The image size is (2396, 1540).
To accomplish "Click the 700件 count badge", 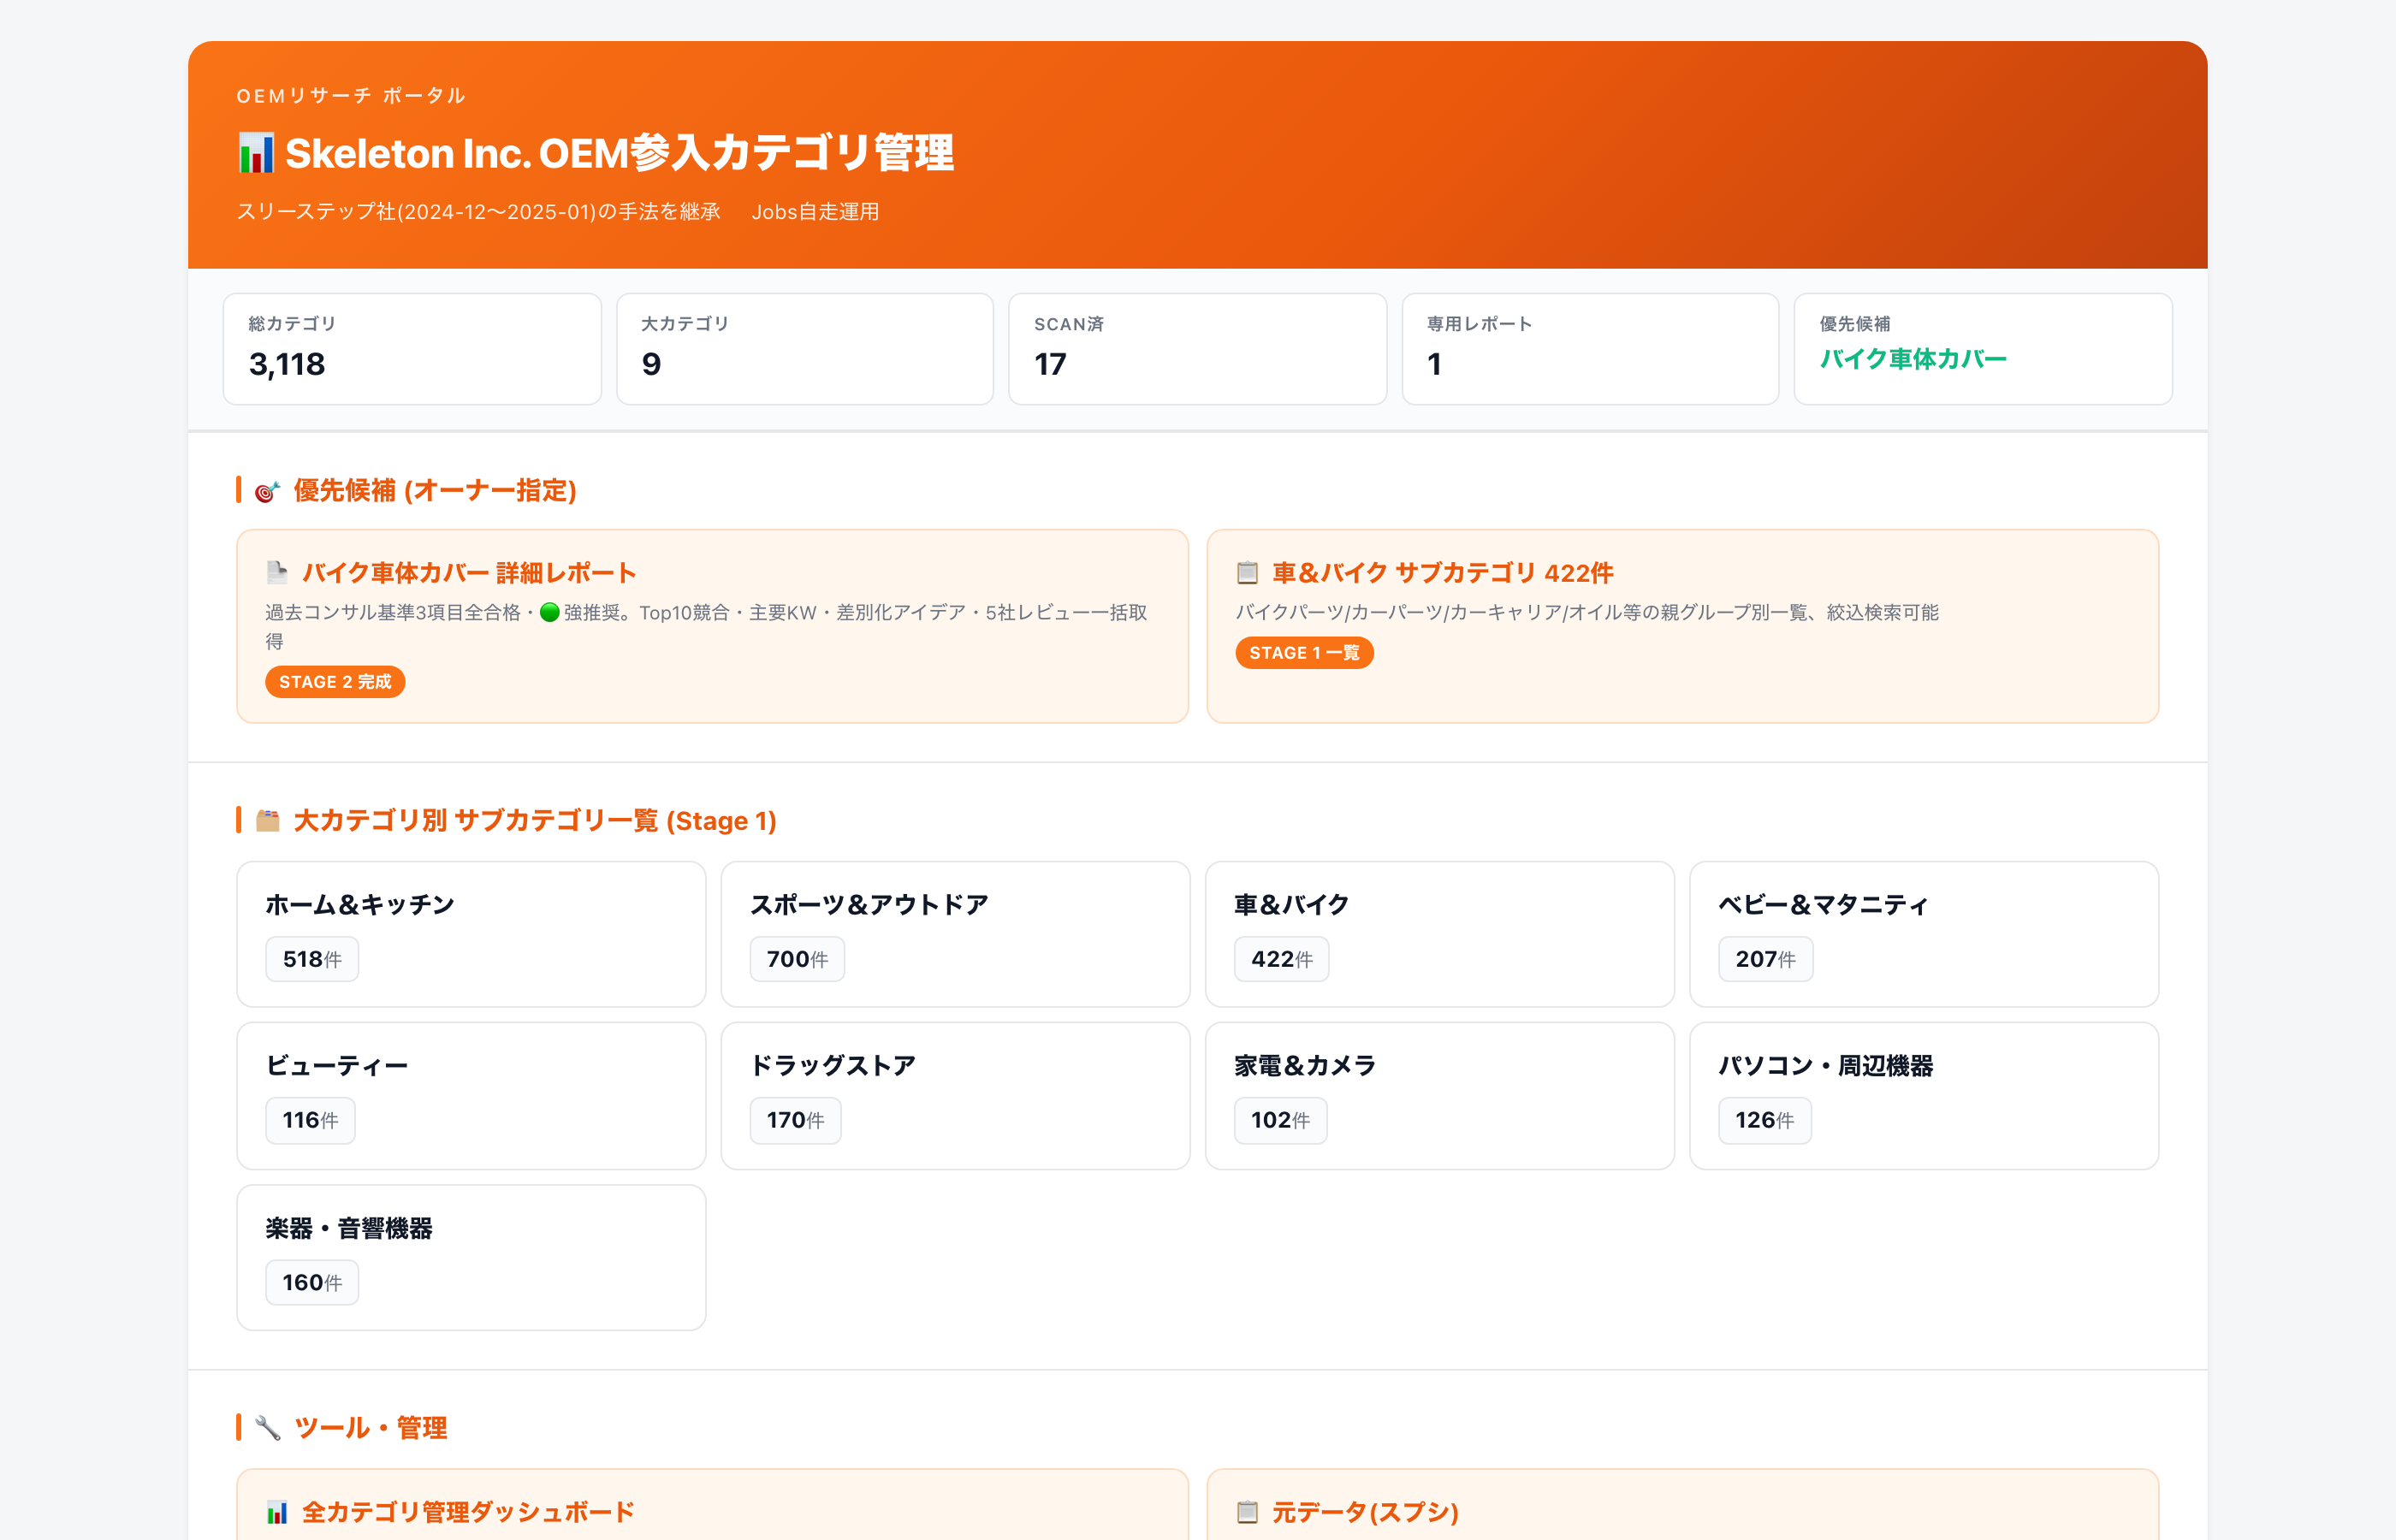I will click(x=797, y=959).
